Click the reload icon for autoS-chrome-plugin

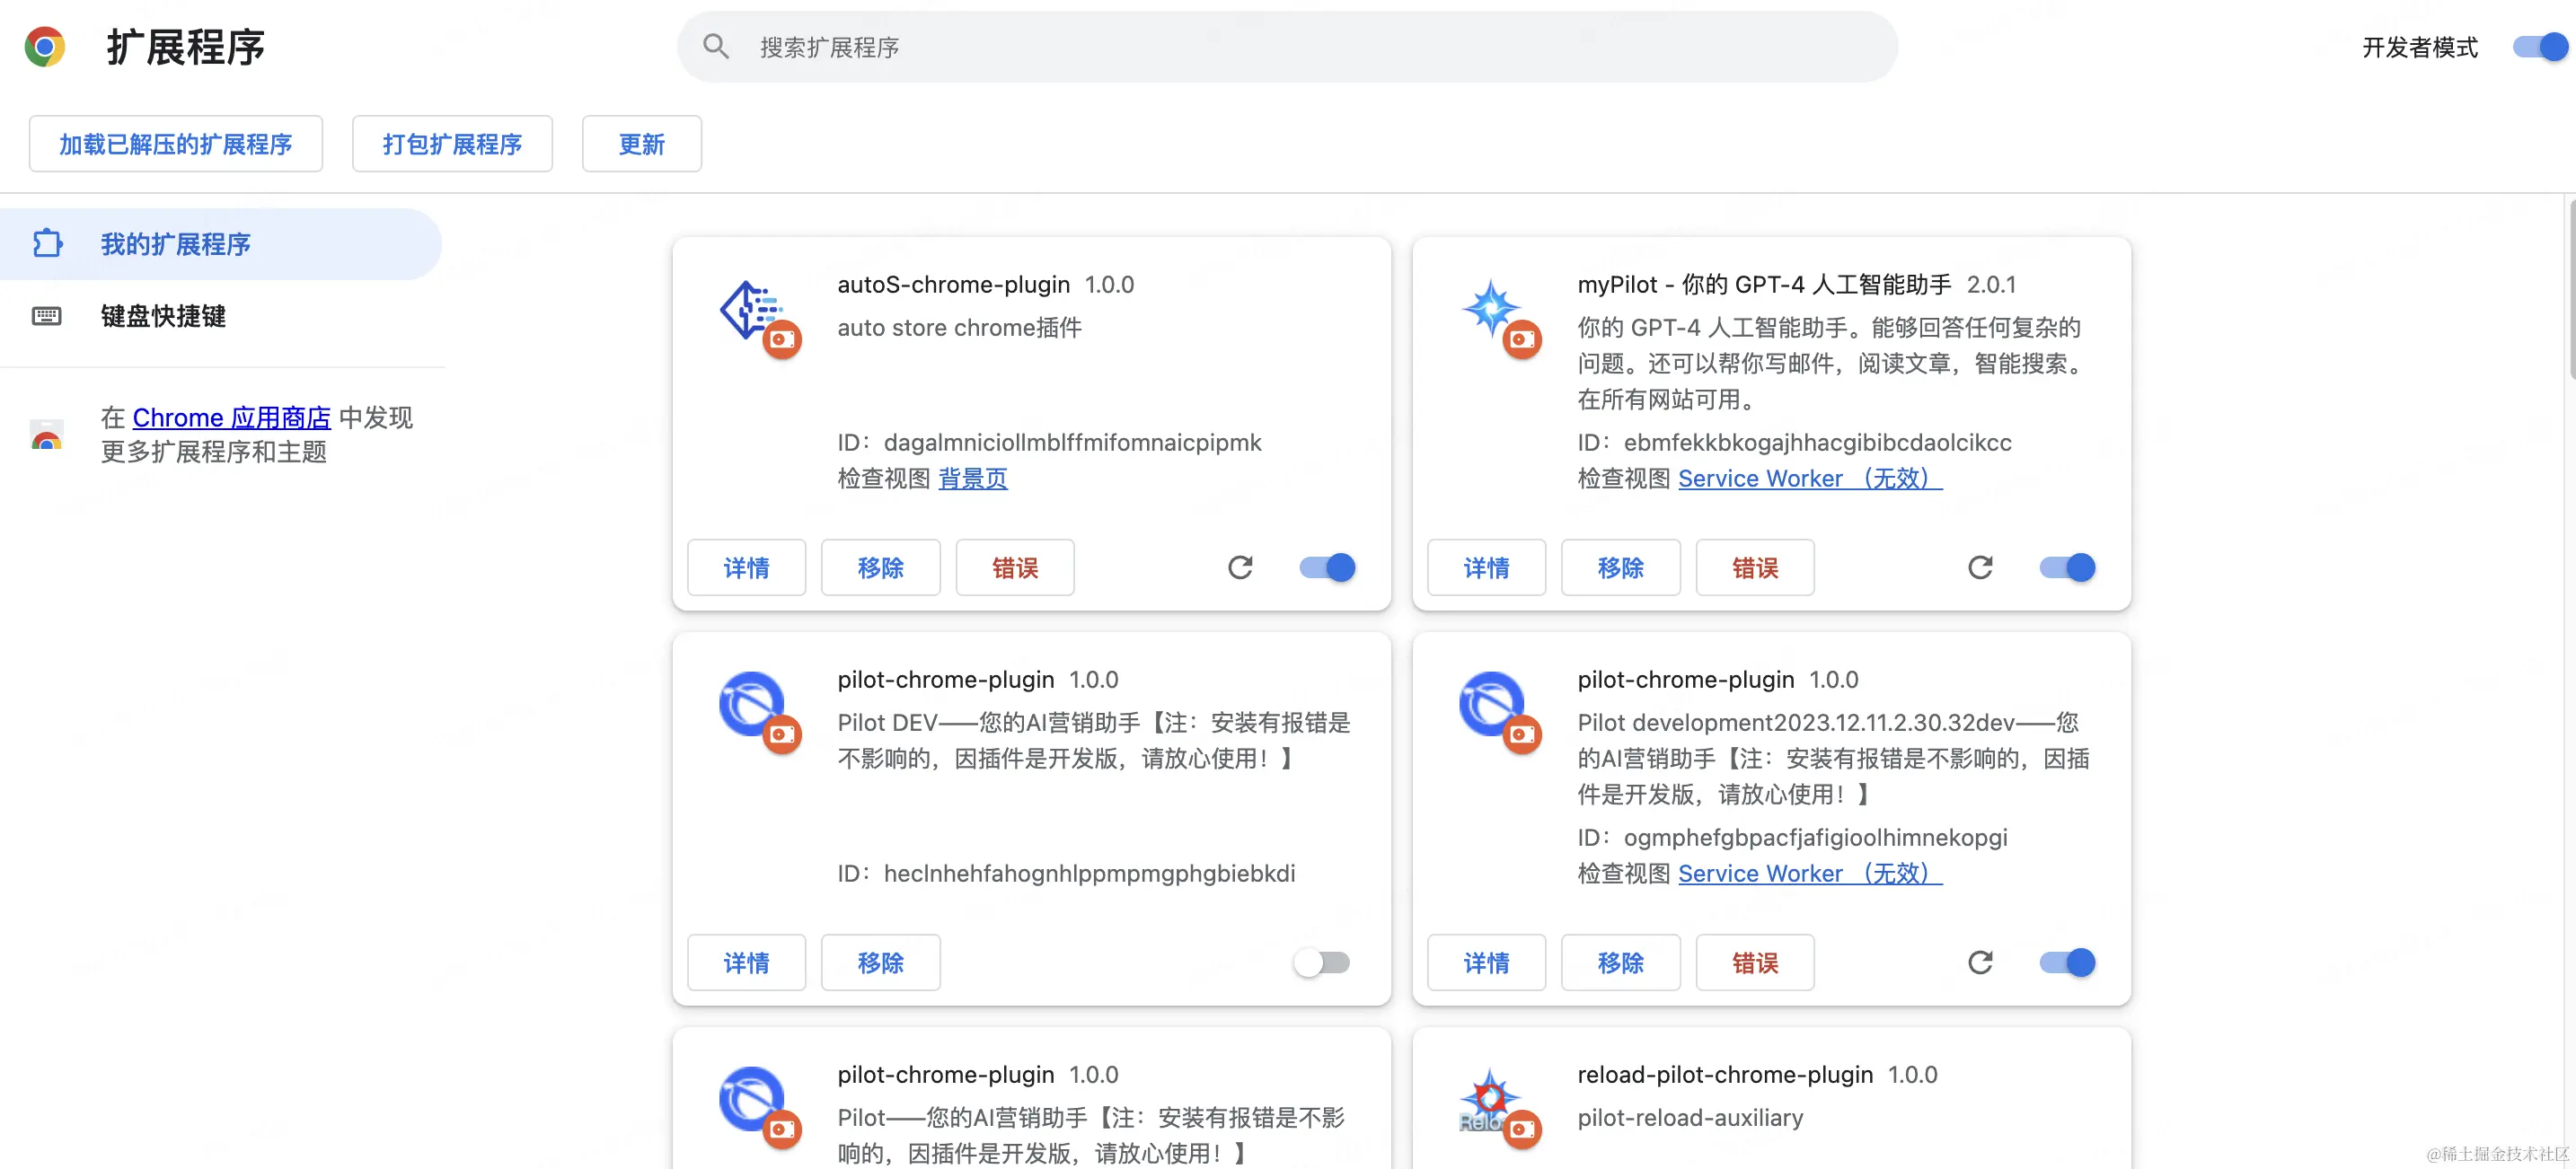pos(1240,567)
